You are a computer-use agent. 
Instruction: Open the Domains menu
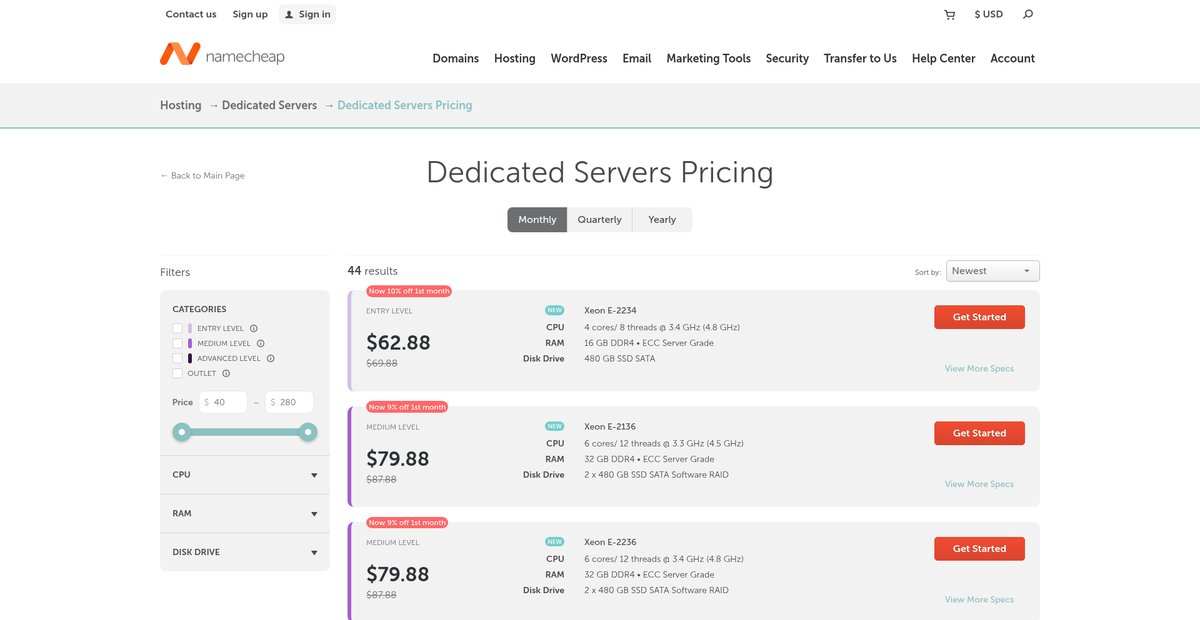(455, 58)
